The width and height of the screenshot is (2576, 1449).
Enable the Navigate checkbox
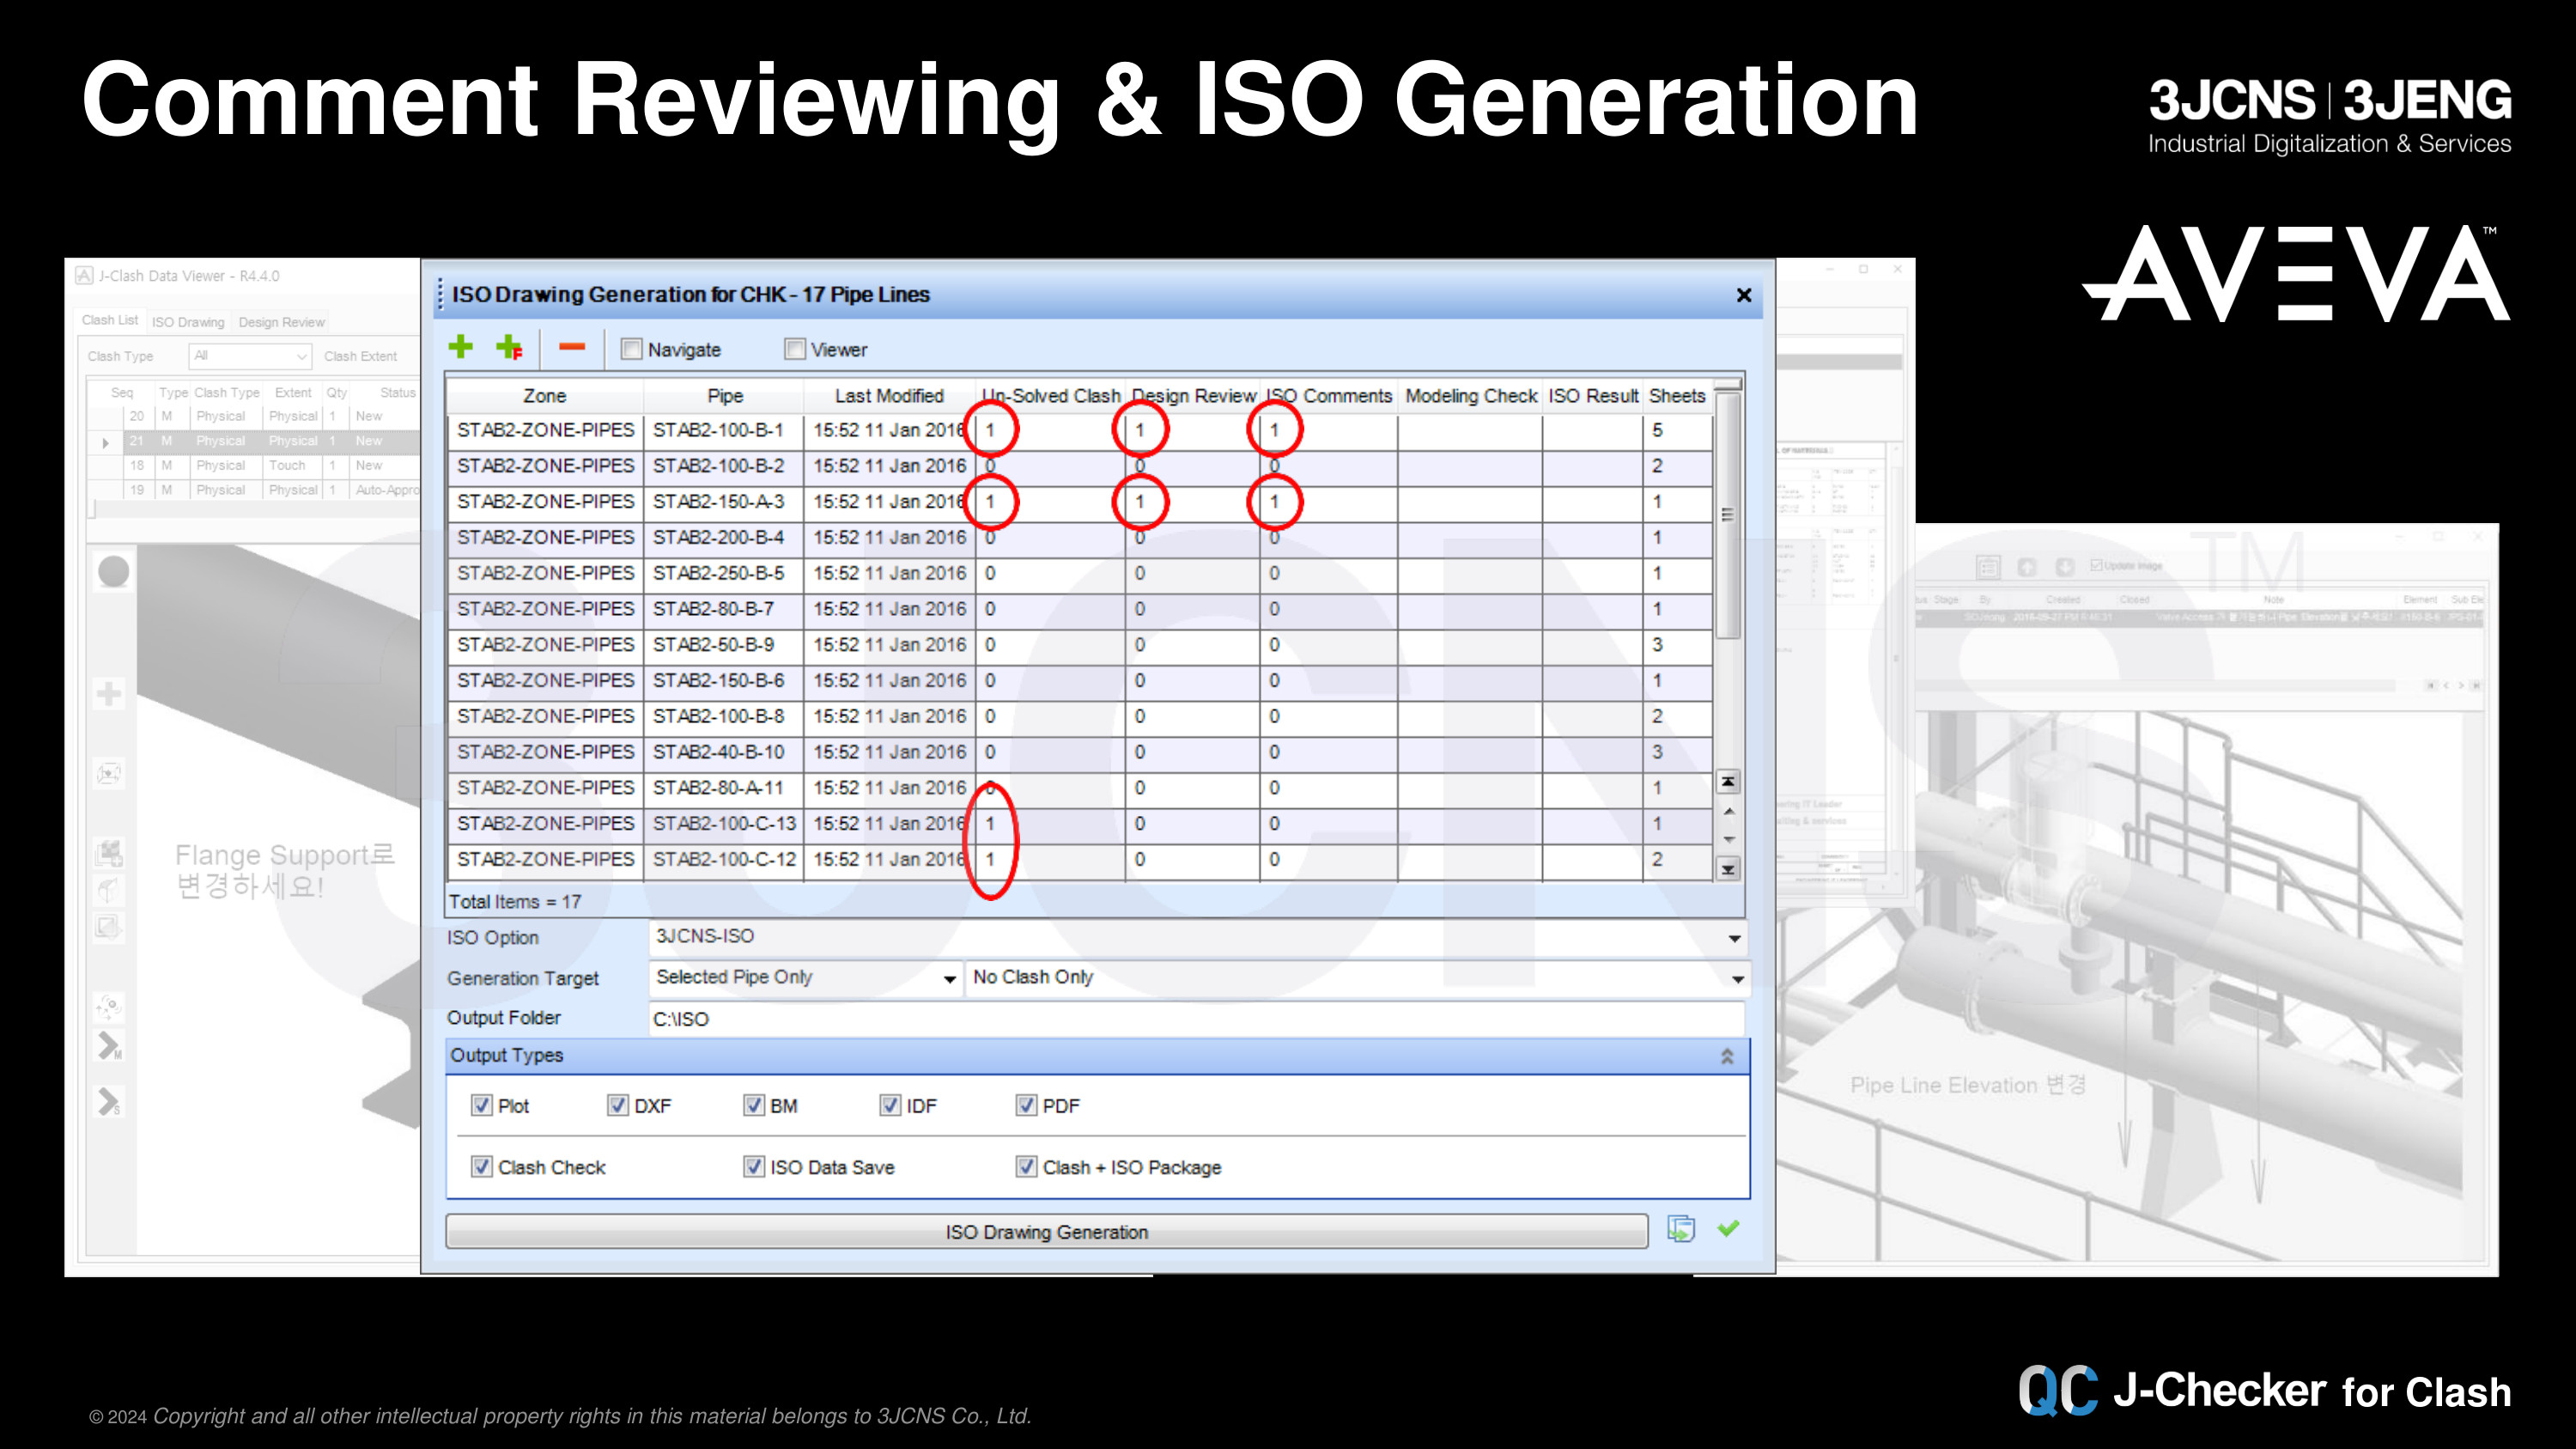point(631,349)
